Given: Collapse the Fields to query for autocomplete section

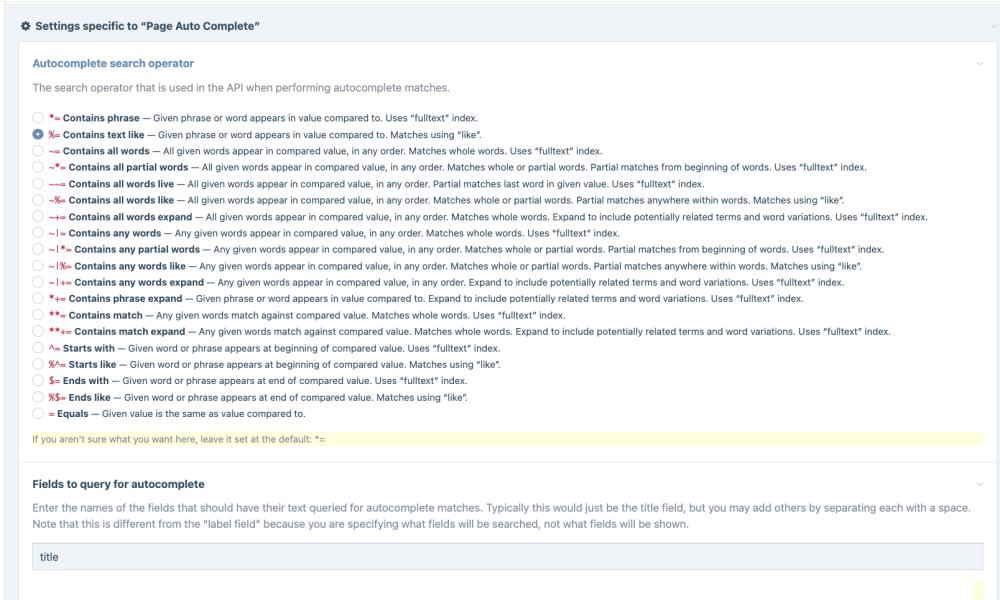Looking at the screenshot, I should (x=979, y=484).
